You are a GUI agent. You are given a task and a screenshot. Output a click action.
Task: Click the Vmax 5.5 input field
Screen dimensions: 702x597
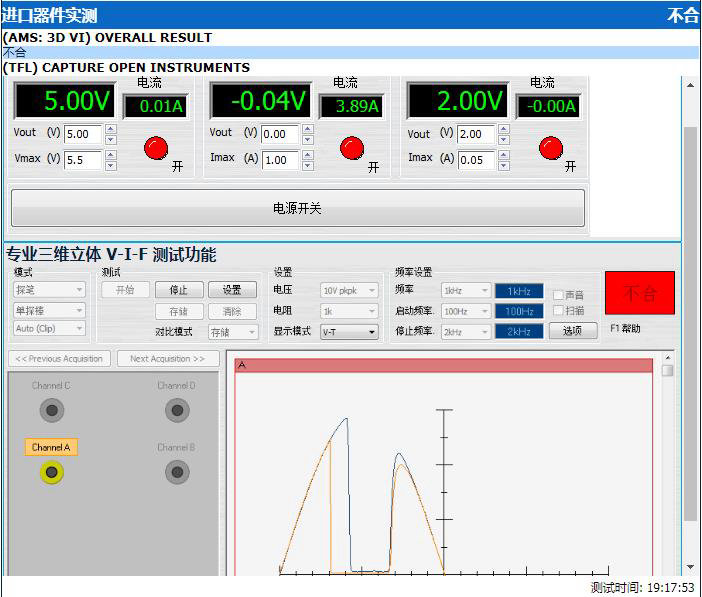point(83,160)
